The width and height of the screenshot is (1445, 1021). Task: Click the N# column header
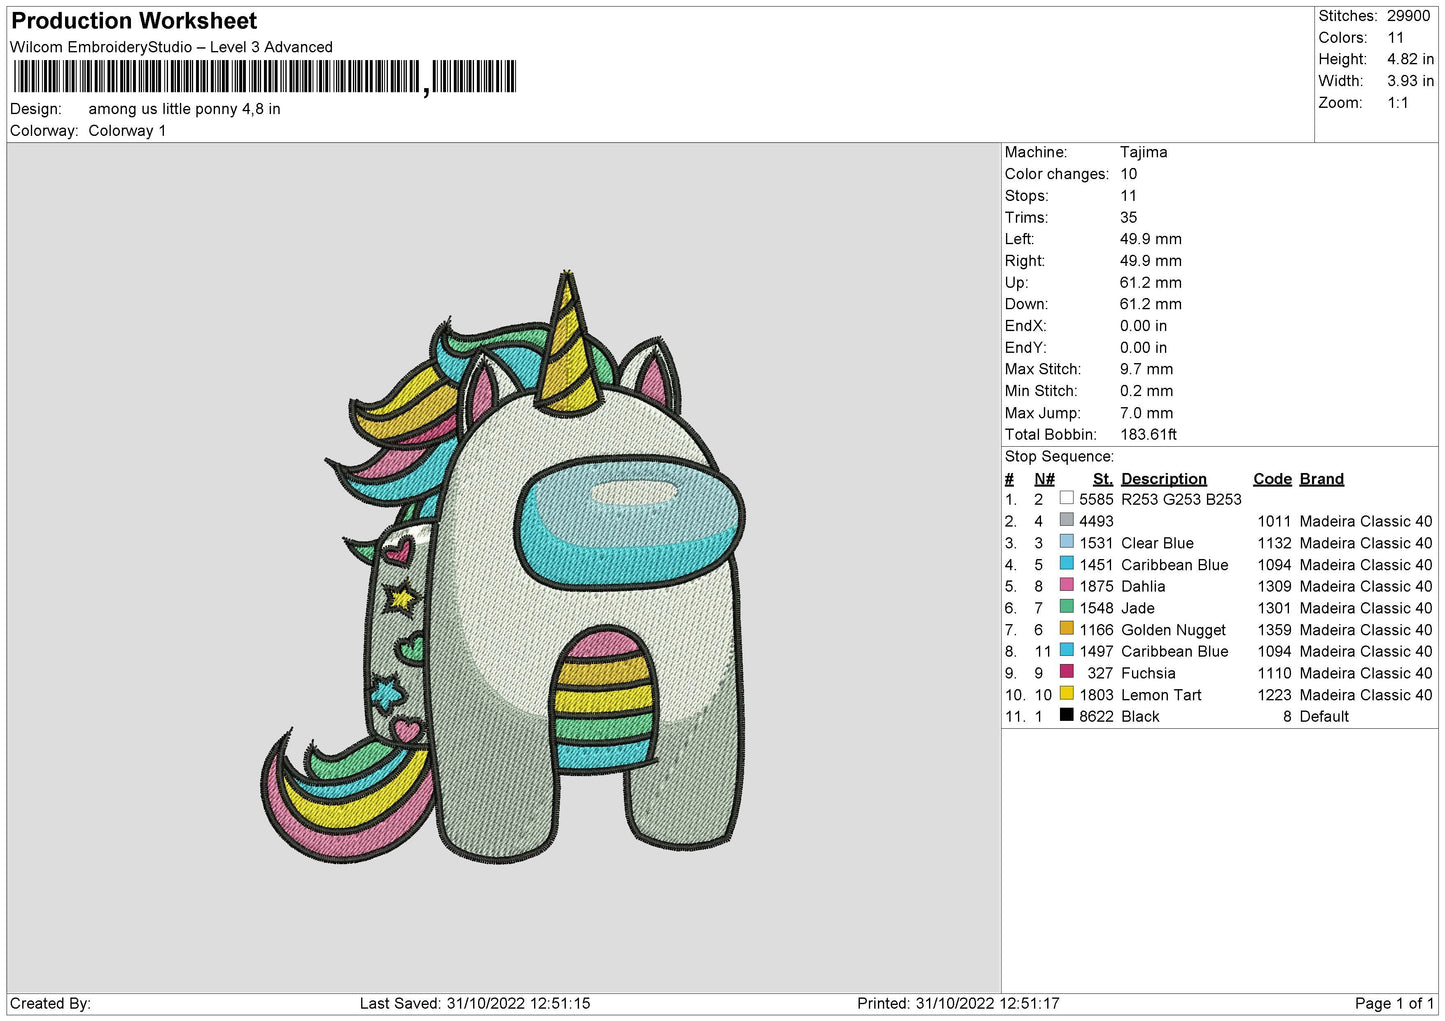(x=1044, y=479)
